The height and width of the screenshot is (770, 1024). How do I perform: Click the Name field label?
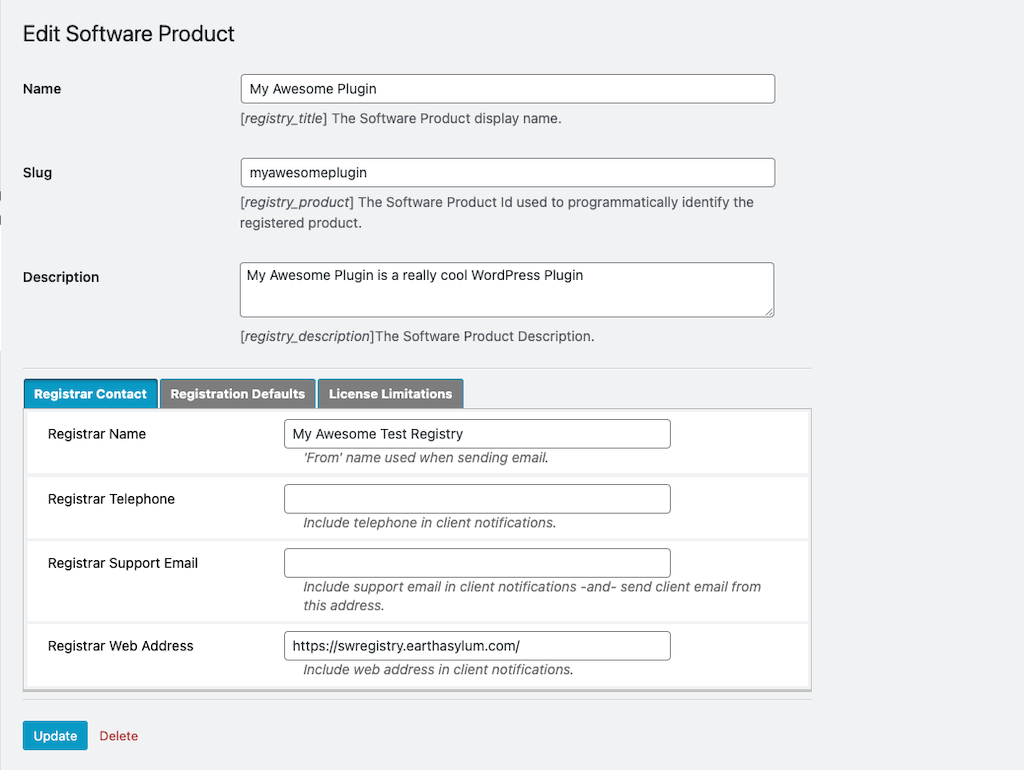[42, 89]
